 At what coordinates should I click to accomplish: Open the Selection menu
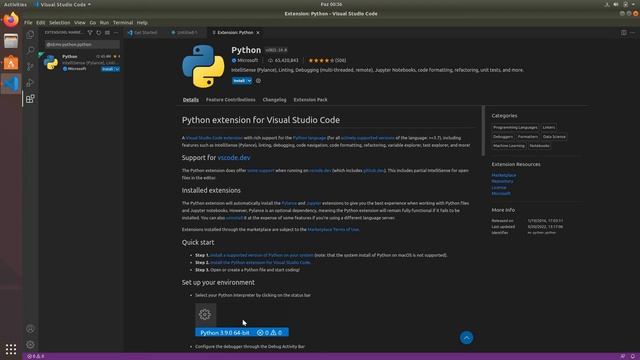60,22
